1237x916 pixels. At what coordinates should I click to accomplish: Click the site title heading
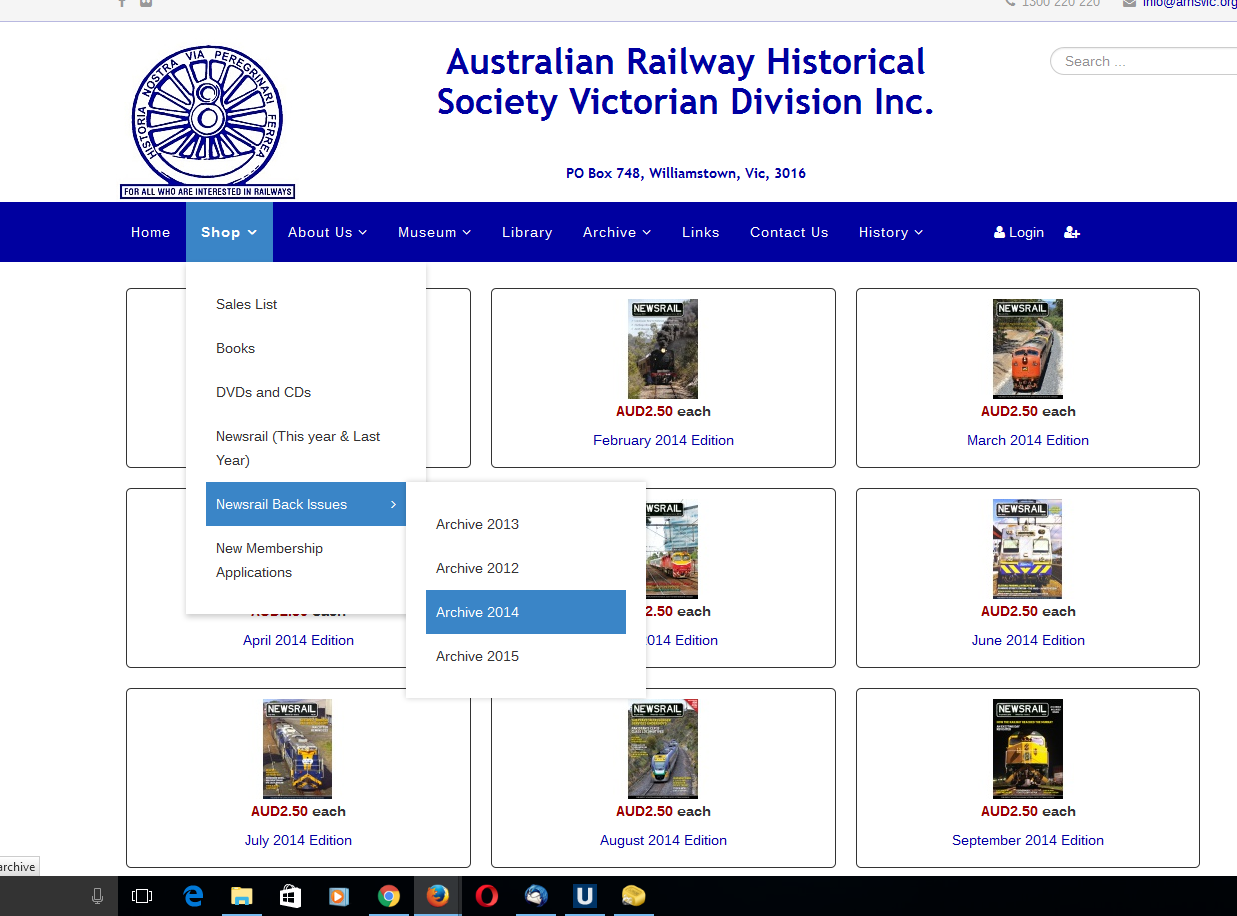click(x=686, y=82)
